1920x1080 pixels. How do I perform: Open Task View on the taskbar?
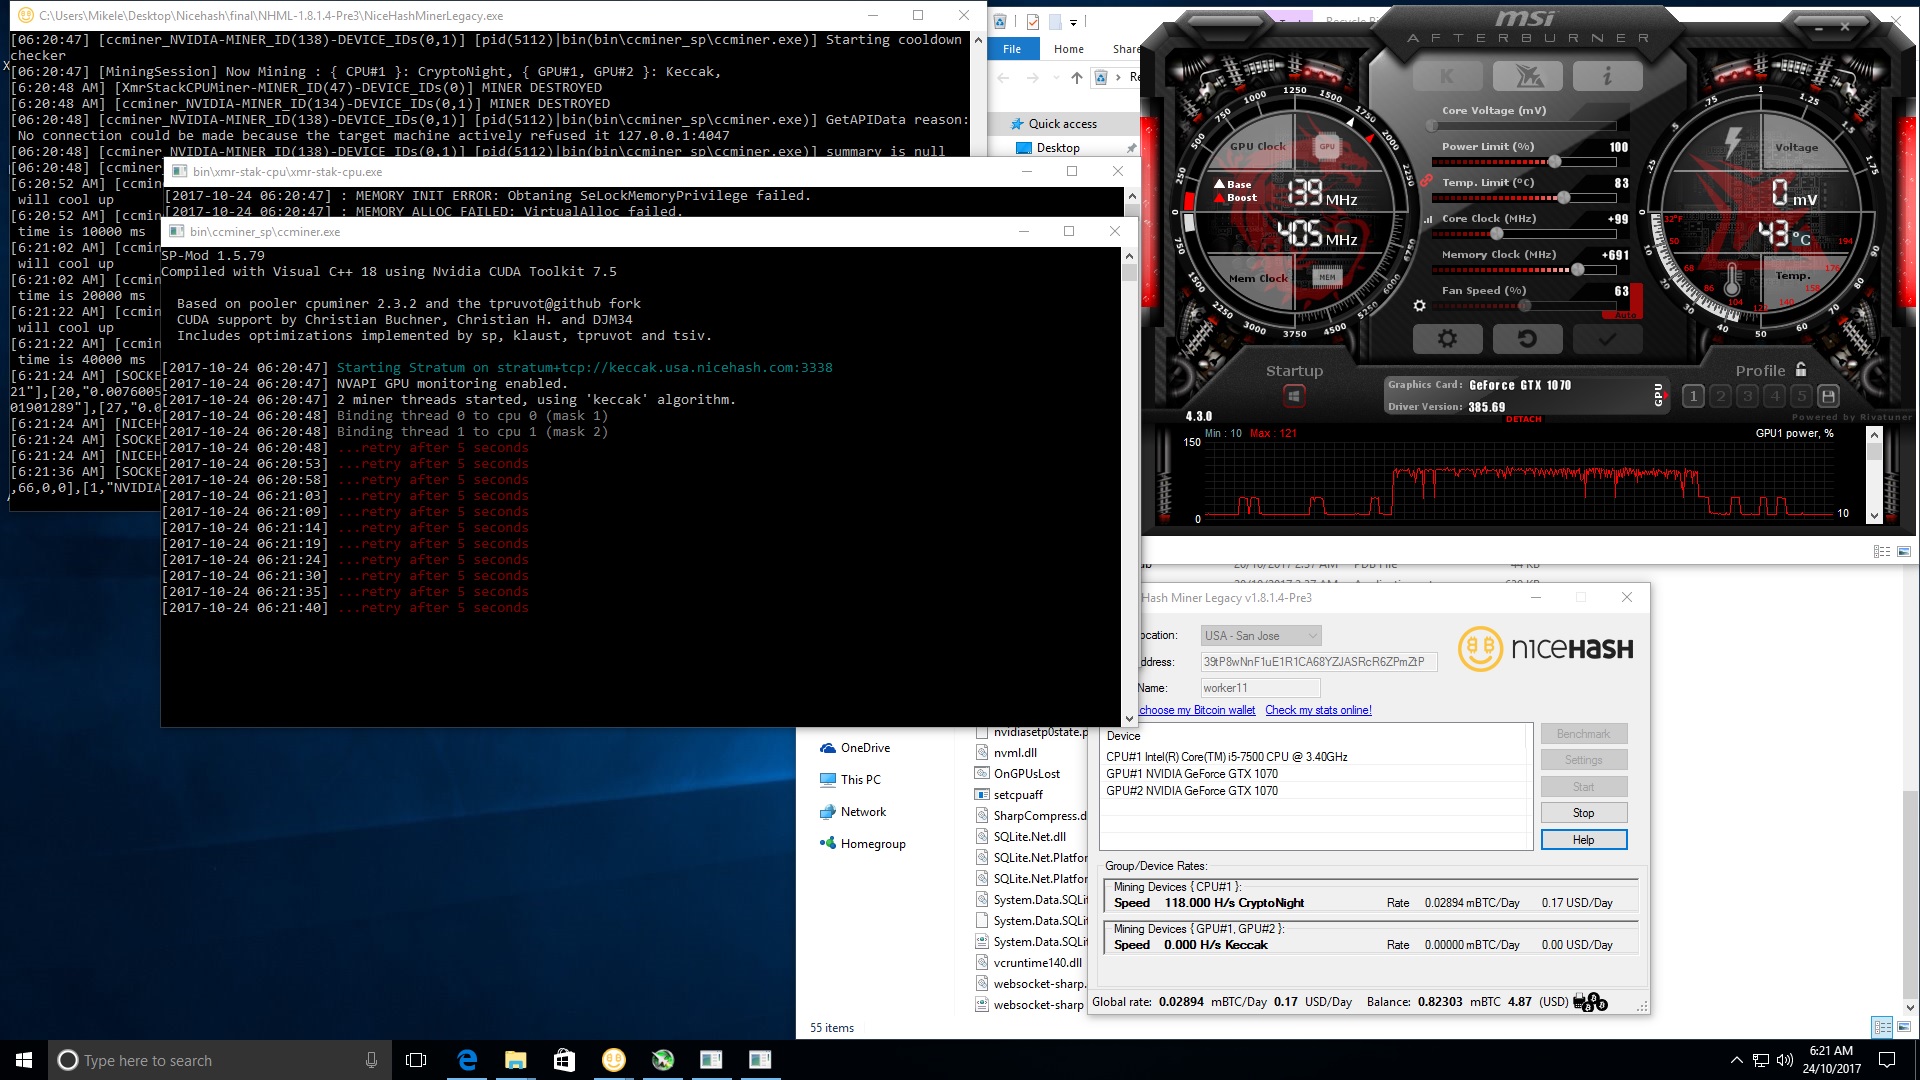tap(416, 1060)
